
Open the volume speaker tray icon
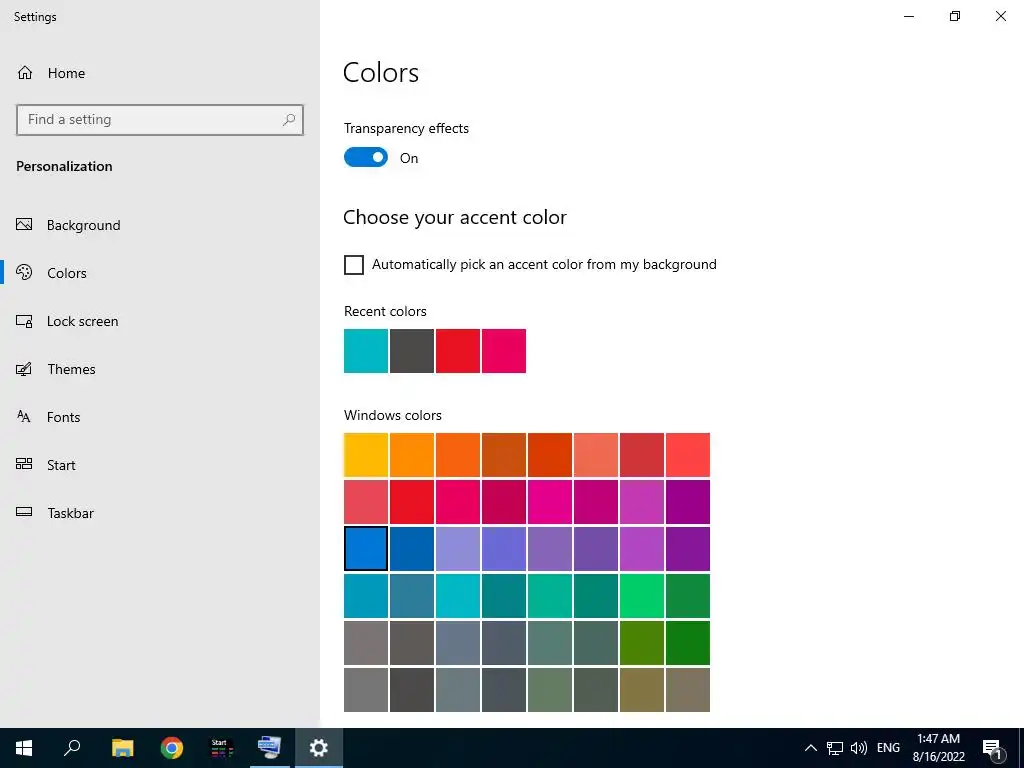[859, 748]
